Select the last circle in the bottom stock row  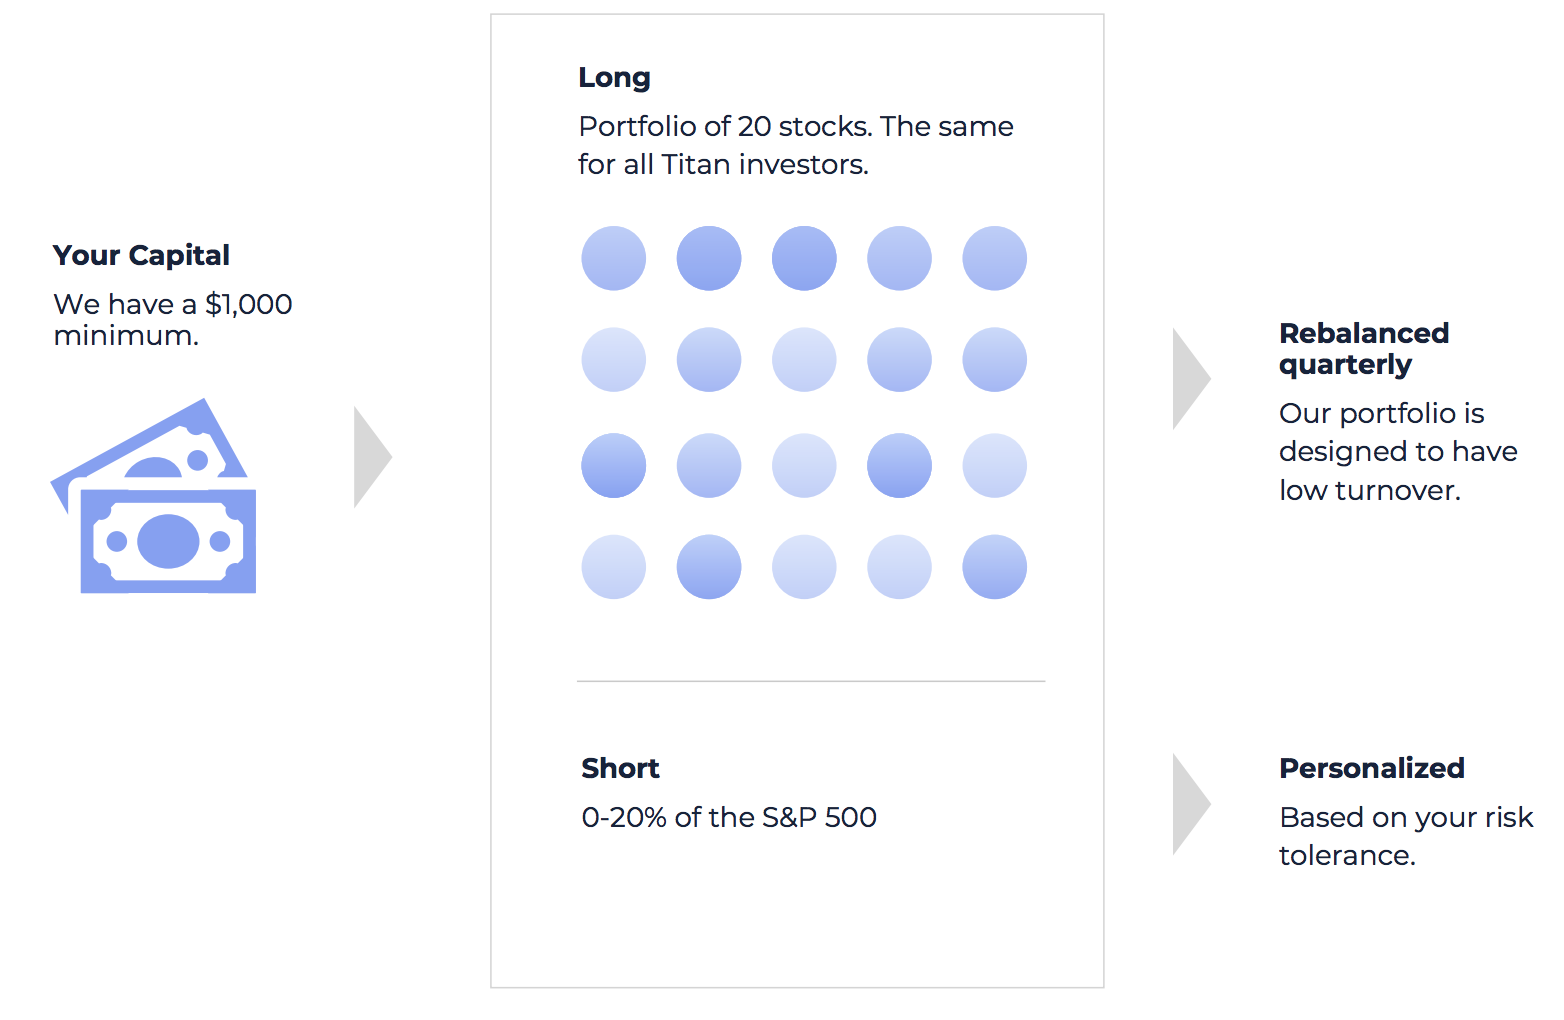point(994,567)
